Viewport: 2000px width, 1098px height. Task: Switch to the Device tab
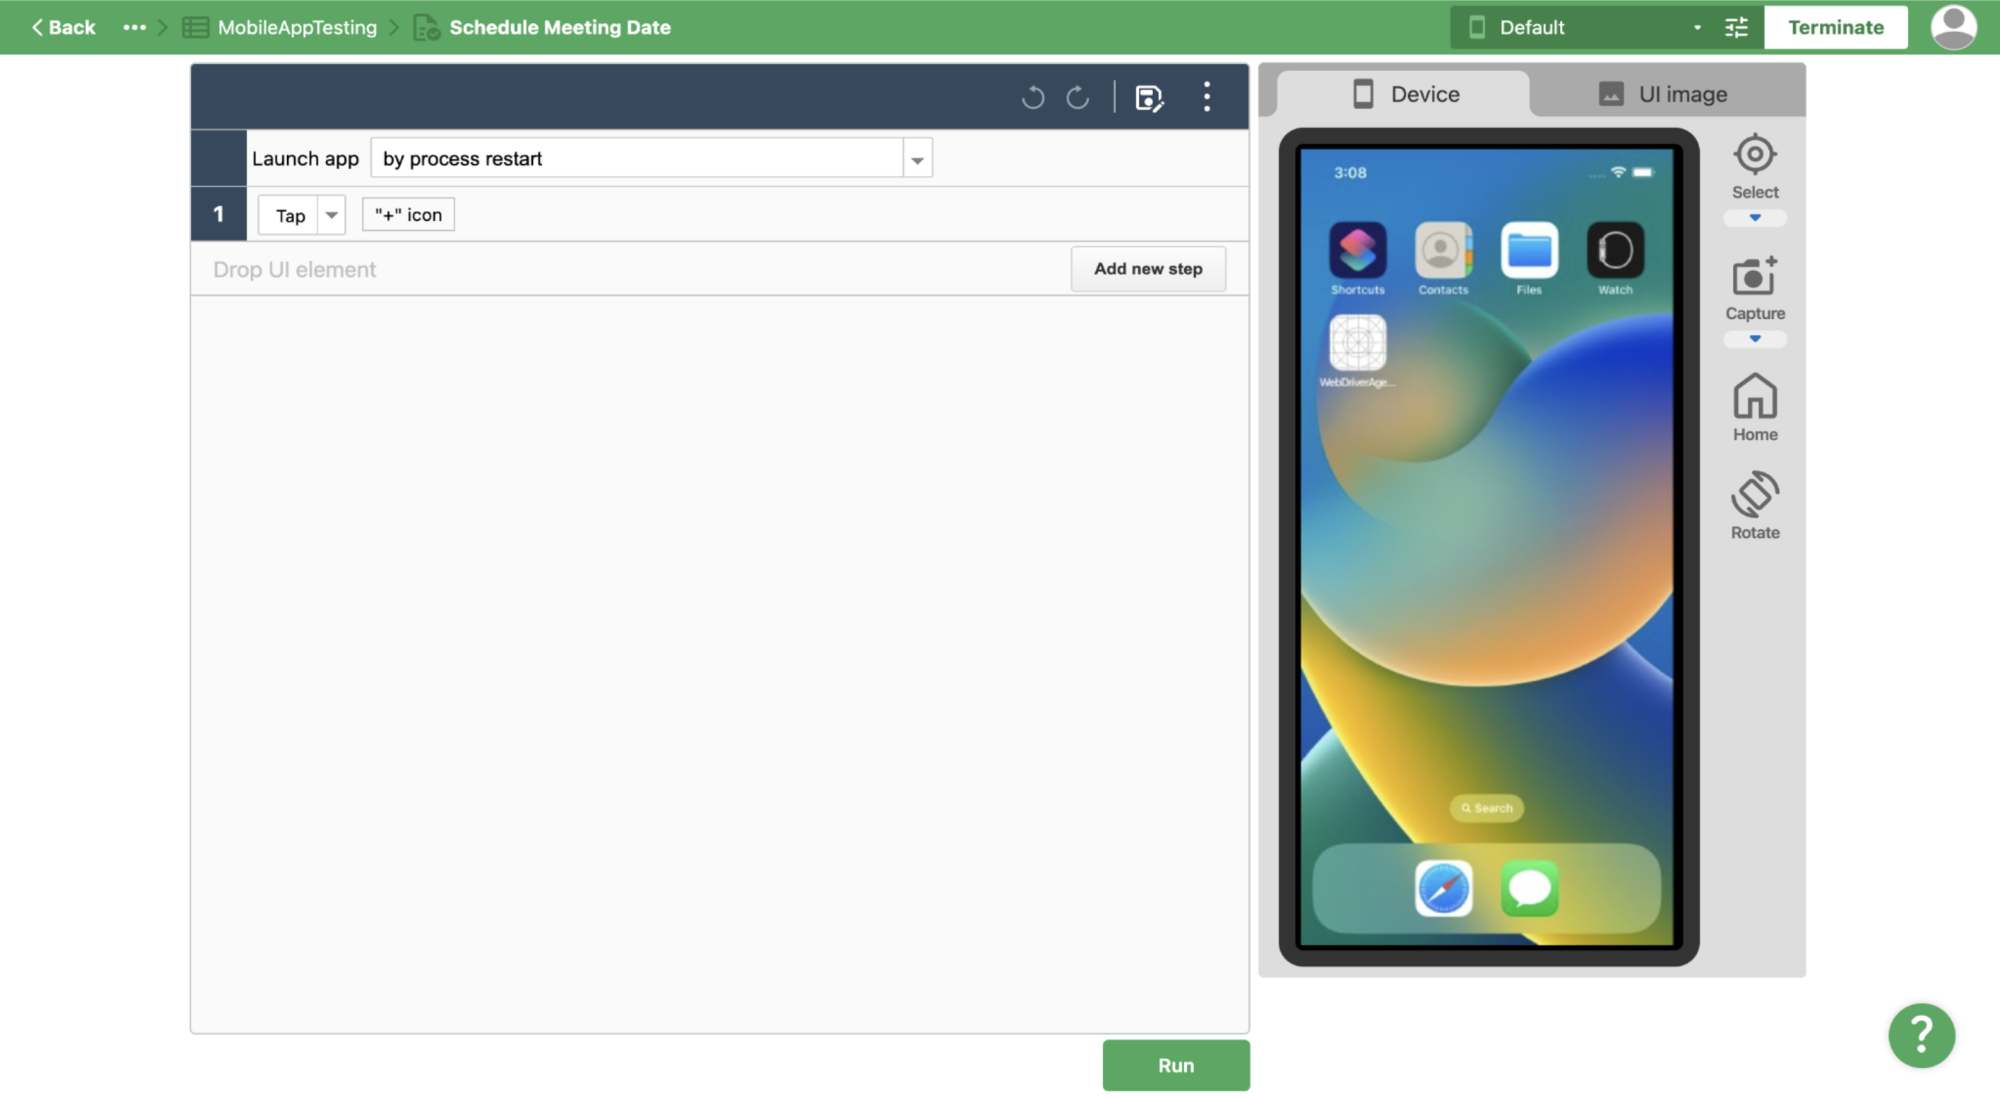point(1405,94)
